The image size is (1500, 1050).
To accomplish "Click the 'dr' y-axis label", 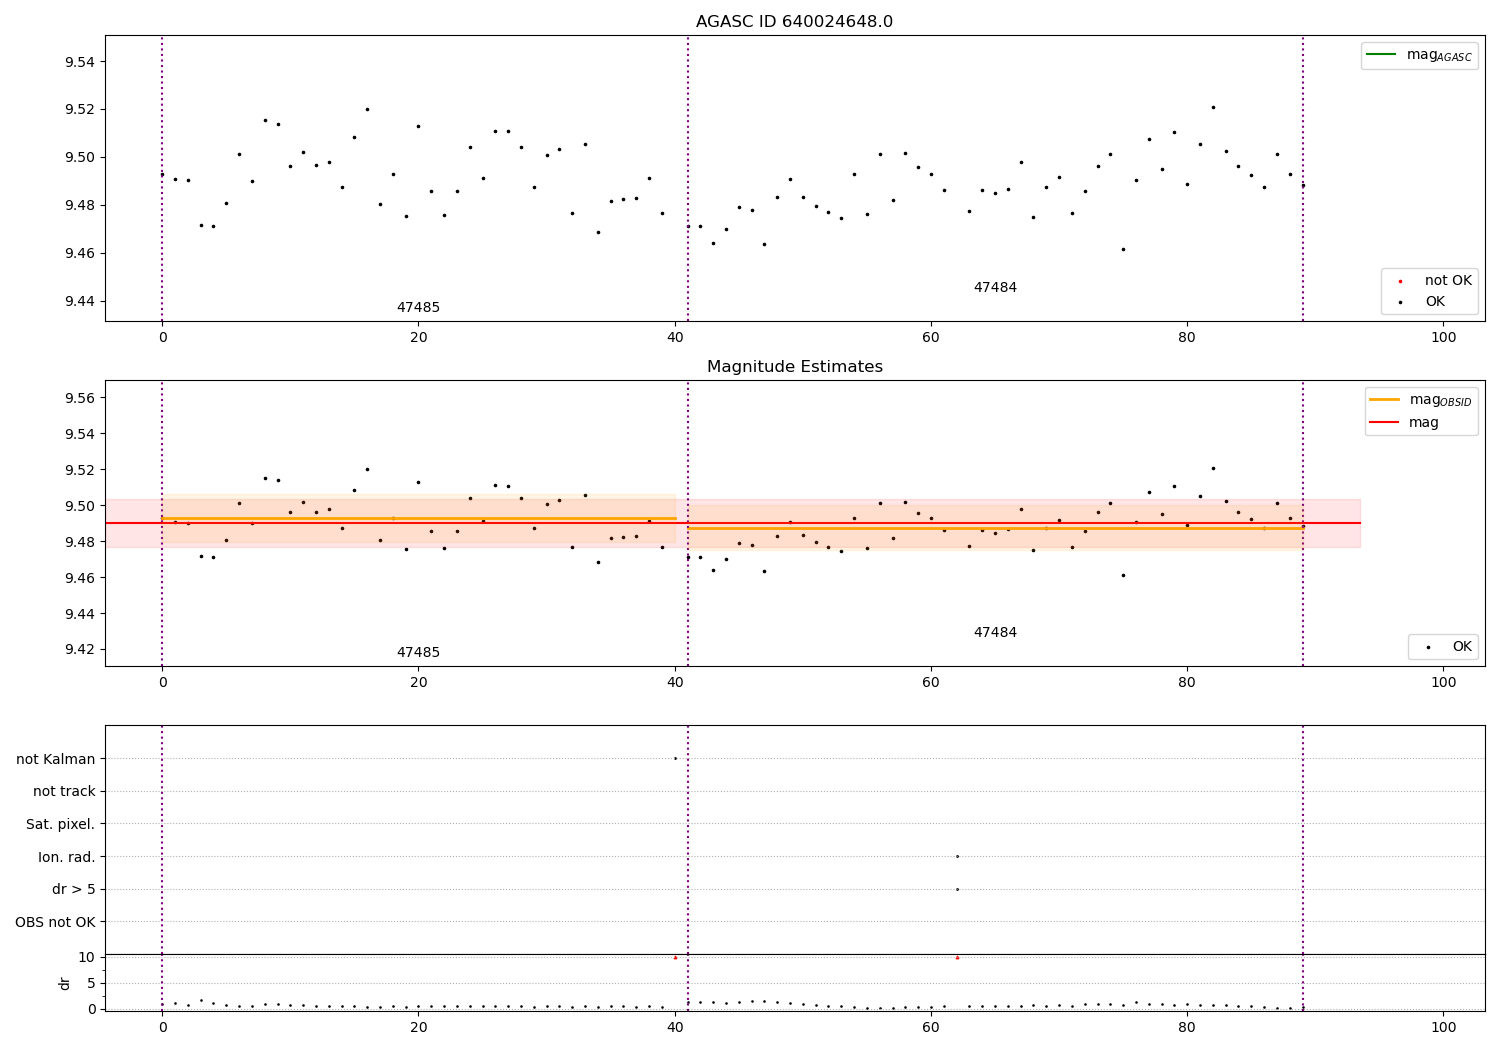I will [x=65, y=983].
